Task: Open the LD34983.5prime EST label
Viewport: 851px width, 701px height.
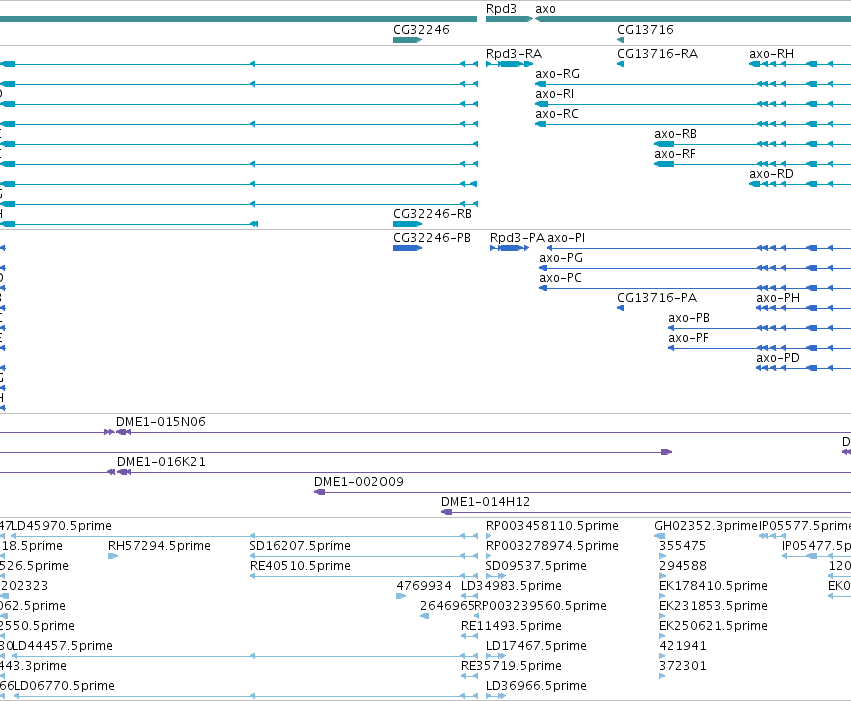Action: coord(511,586)
